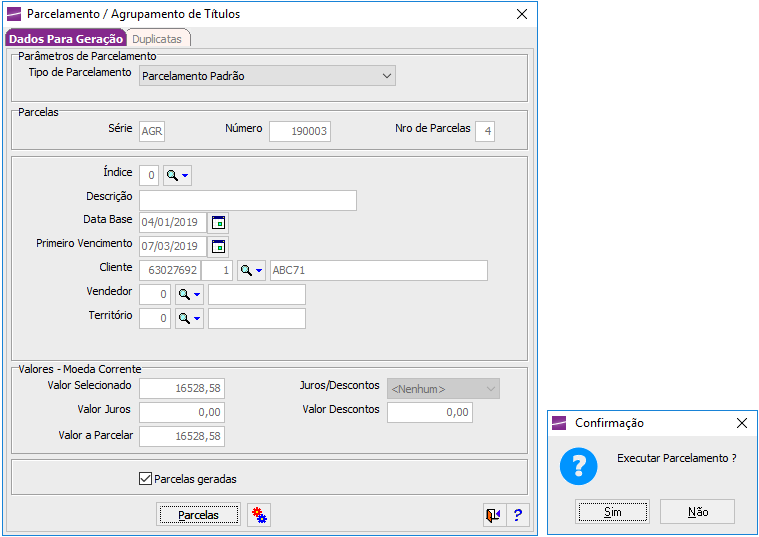The width and height of the screenshot is (759, 537).
Task: Click the Cliente magnifier lookup icon
Action: pos(246,270)
